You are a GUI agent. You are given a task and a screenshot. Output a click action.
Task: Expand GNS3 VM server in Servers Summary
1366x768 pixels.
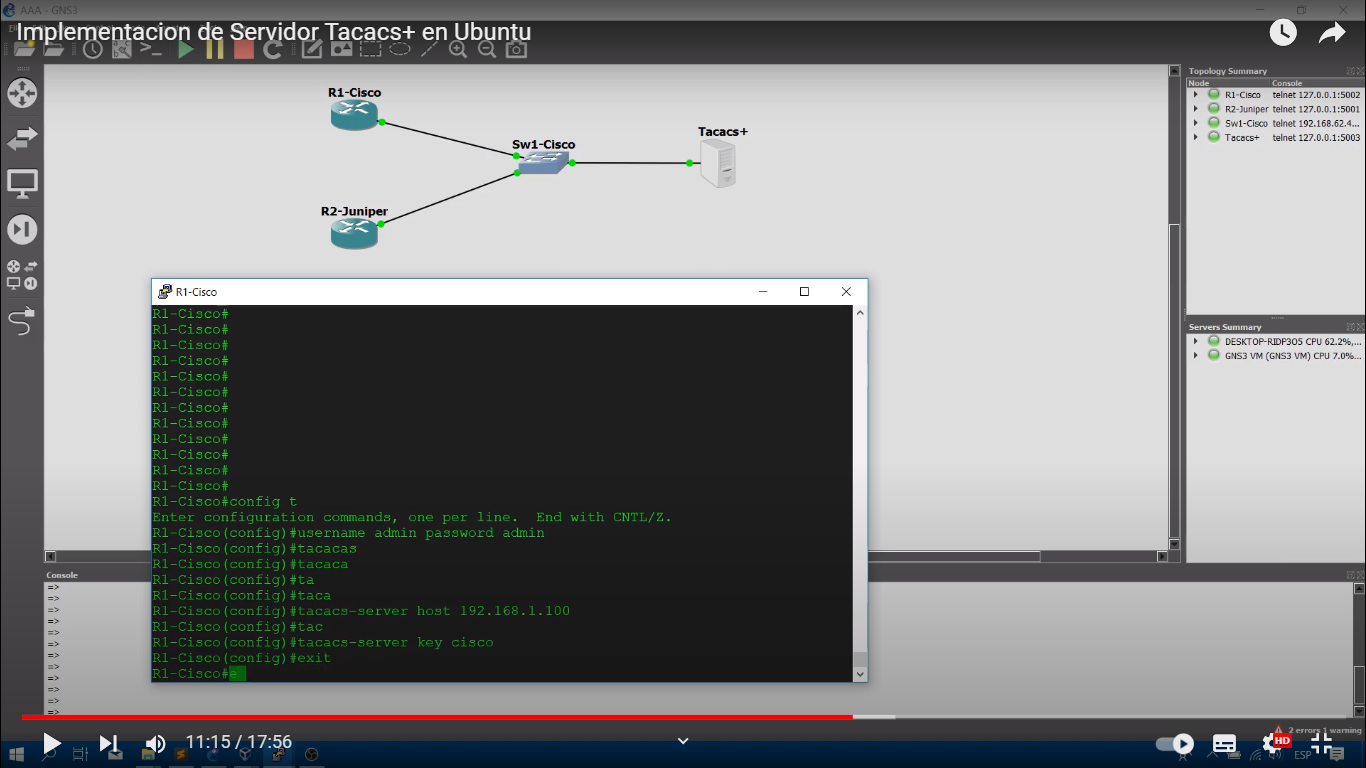click(x=1196, y=355)
